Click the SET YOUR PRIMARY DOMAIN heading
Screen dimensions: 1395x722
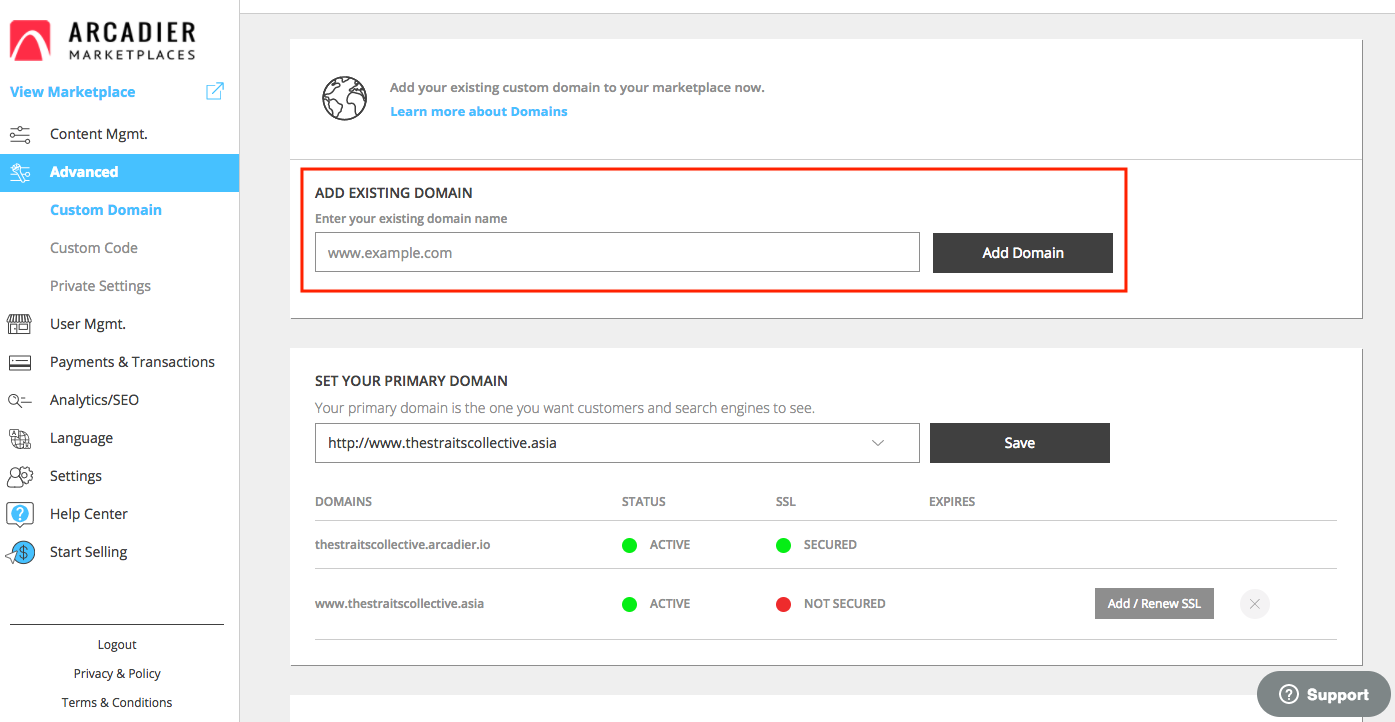point(411,381)
